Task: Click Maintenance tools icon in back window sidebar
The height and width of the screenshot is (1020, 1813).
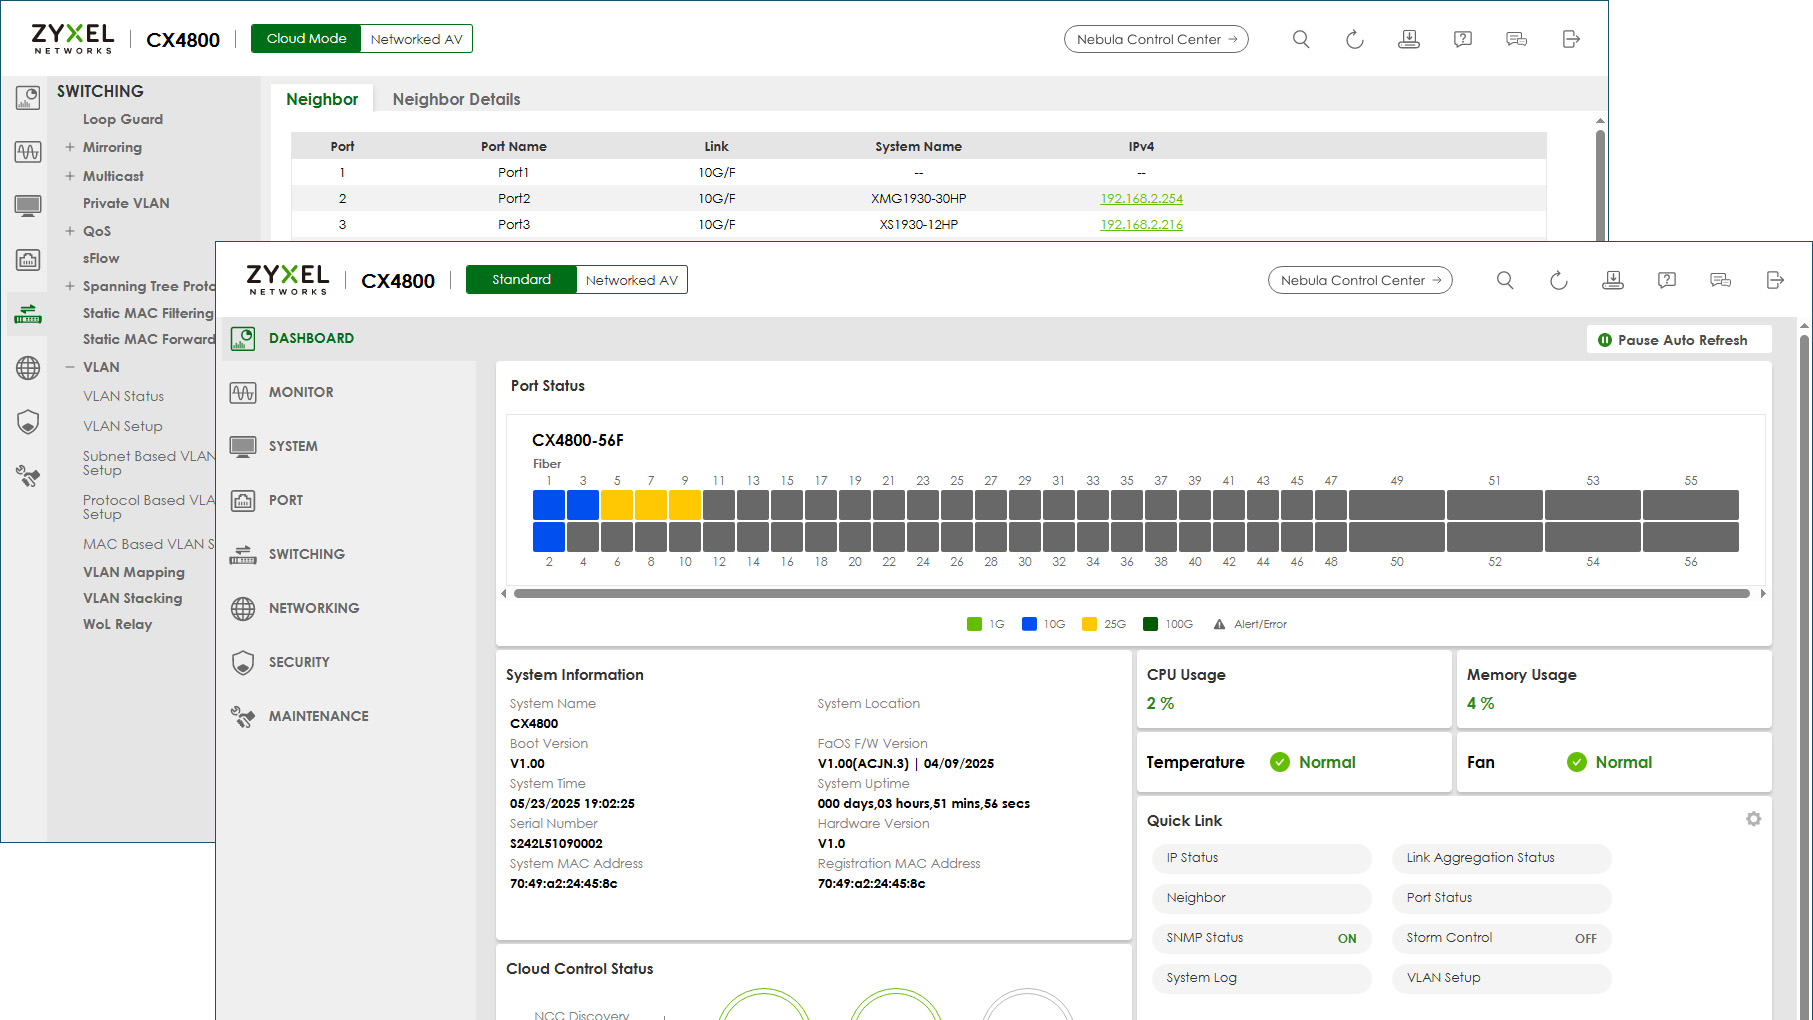Action: [x=28, y=476]
